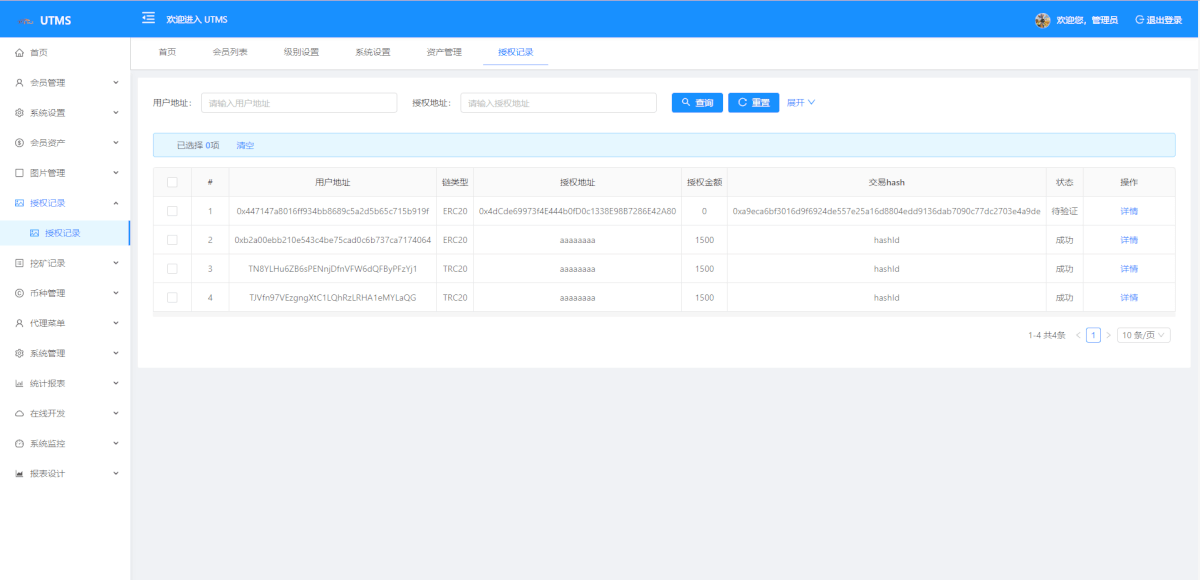
Task: Click the cloud icon beside 在线开发
Action: coord(19,413)
